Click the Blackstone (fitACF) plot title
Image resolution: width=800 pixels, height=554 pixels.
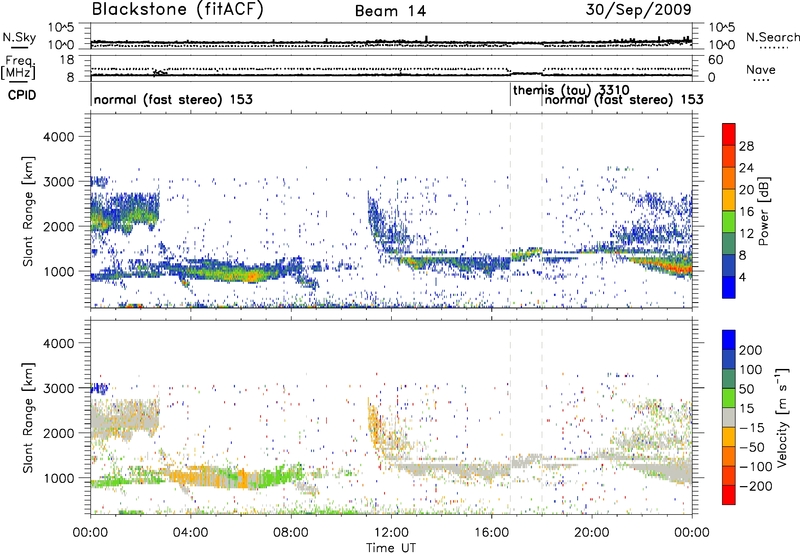click(178, 10)
